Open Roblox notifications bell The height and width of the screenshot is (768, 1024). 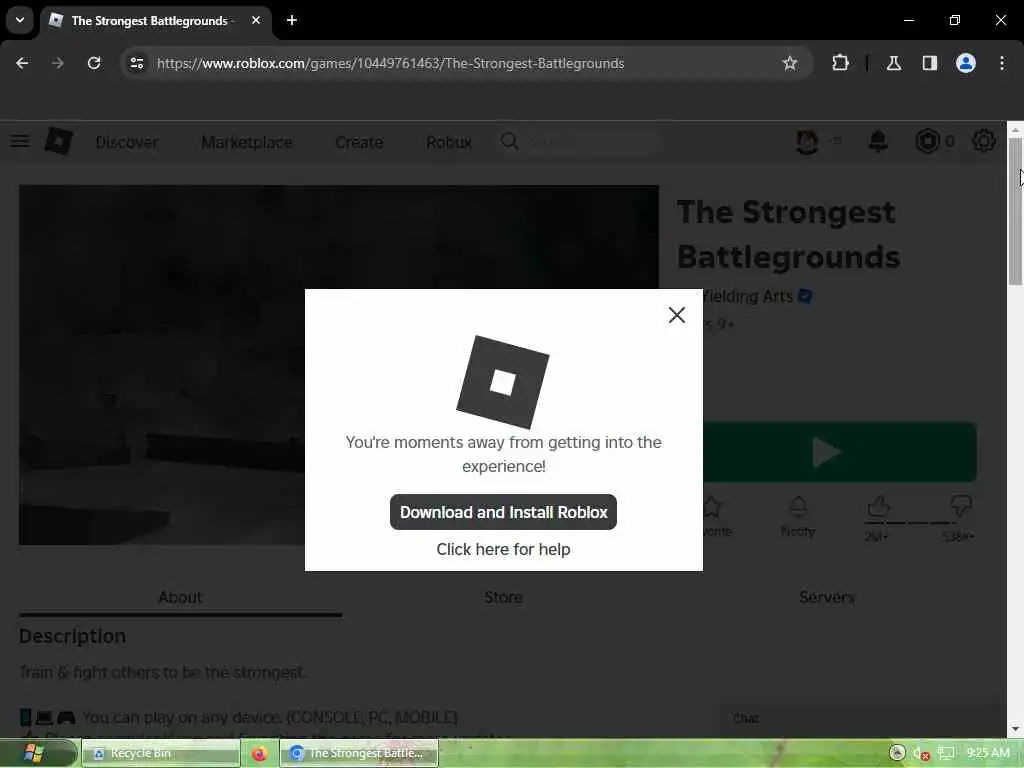tap(878, 141)
